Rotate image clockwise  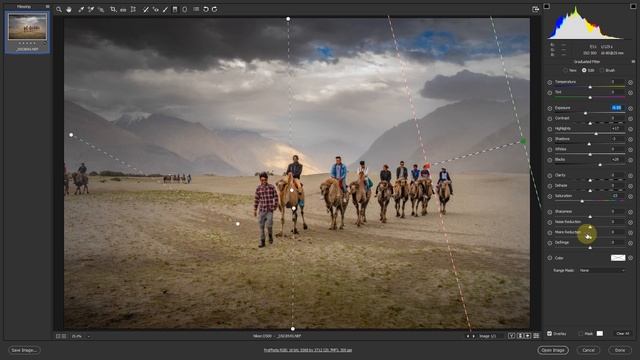click(215, 9)
